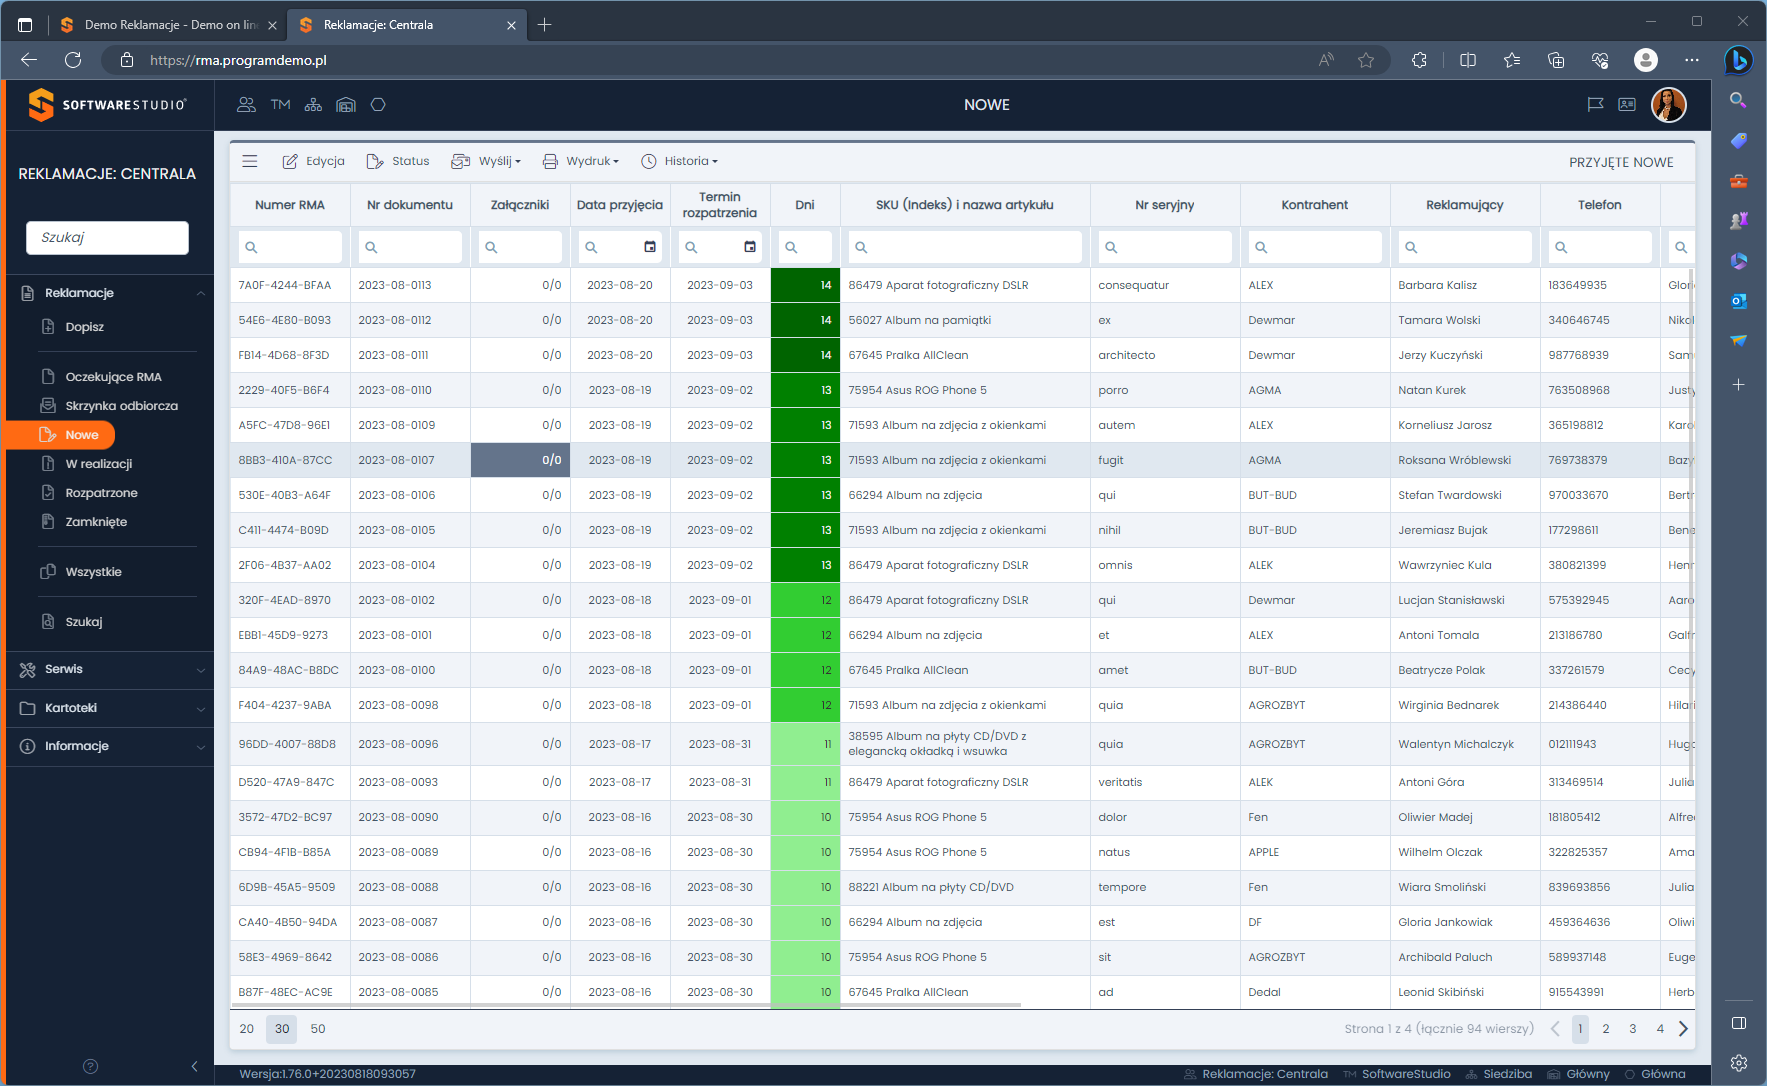Open calendar picker for Termin rozpatrzenia filter
This screenshot has width=1767, height=1086.
point(750,247)
